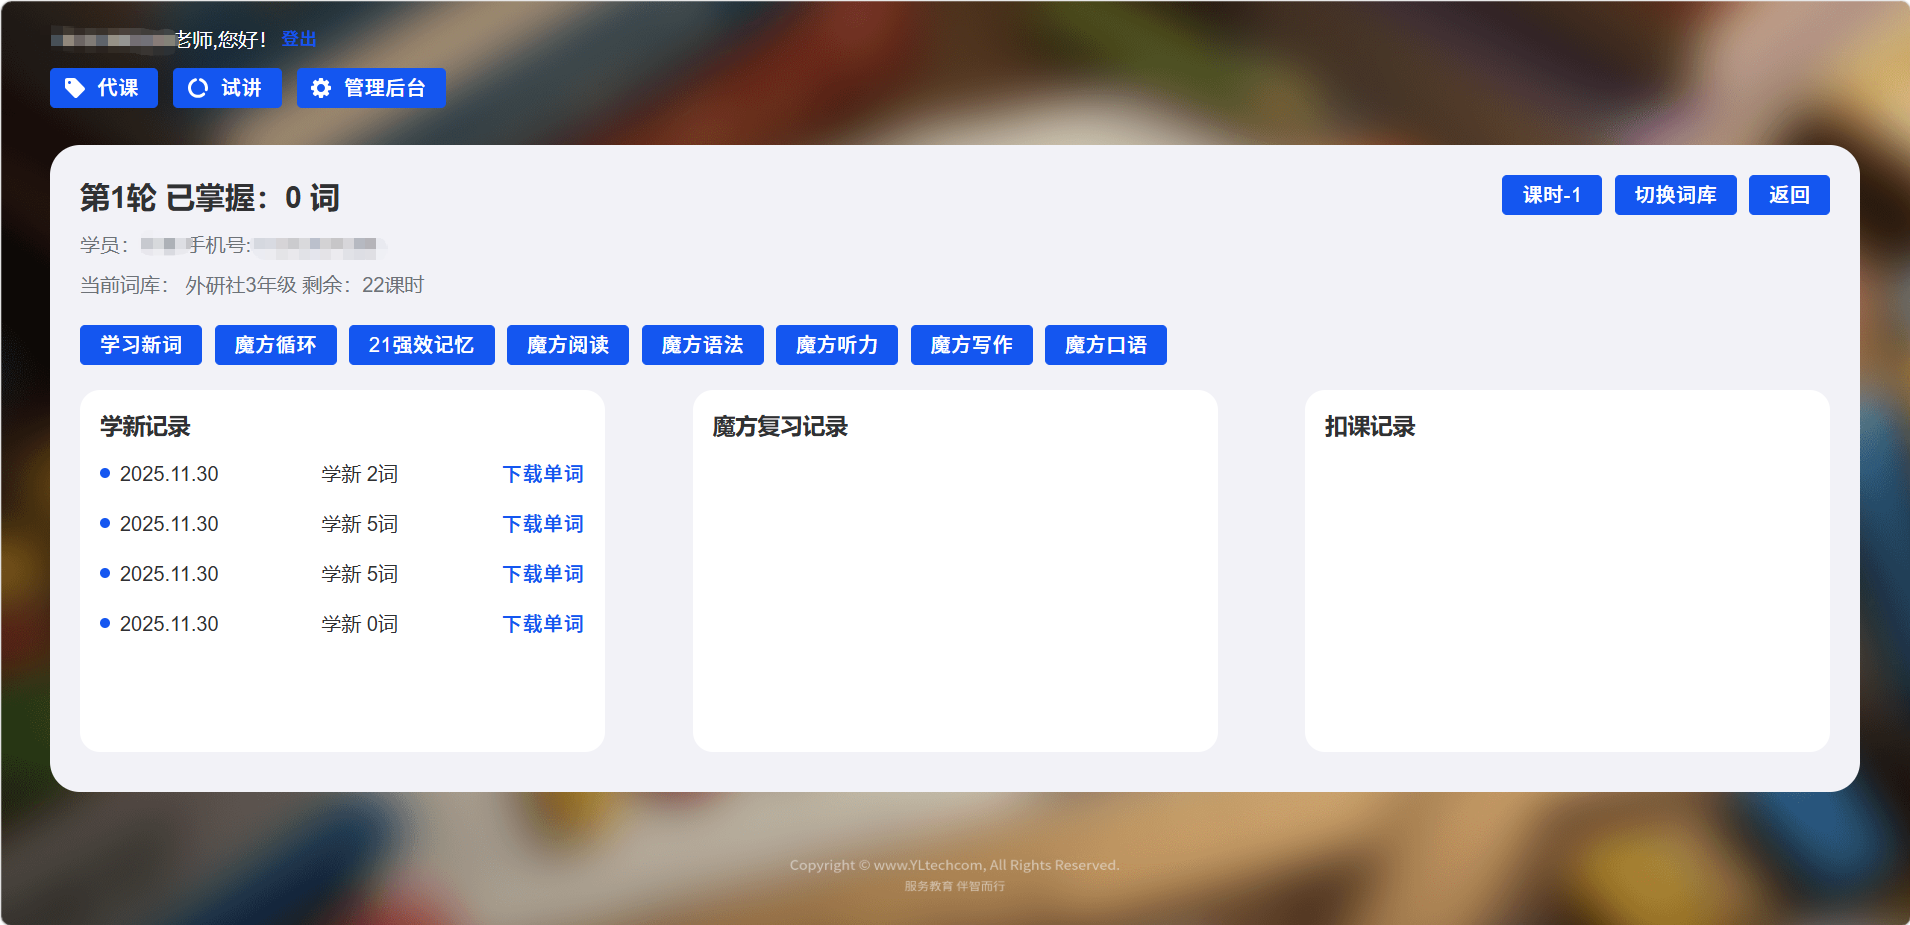Open the 魔方循环 module

(276, 345)
